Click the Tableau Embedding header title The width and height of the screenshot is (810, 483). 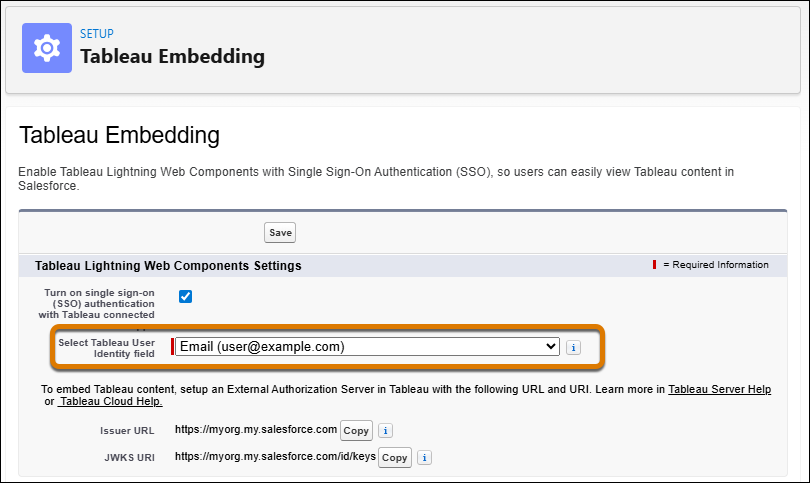(x=173, y=56)
